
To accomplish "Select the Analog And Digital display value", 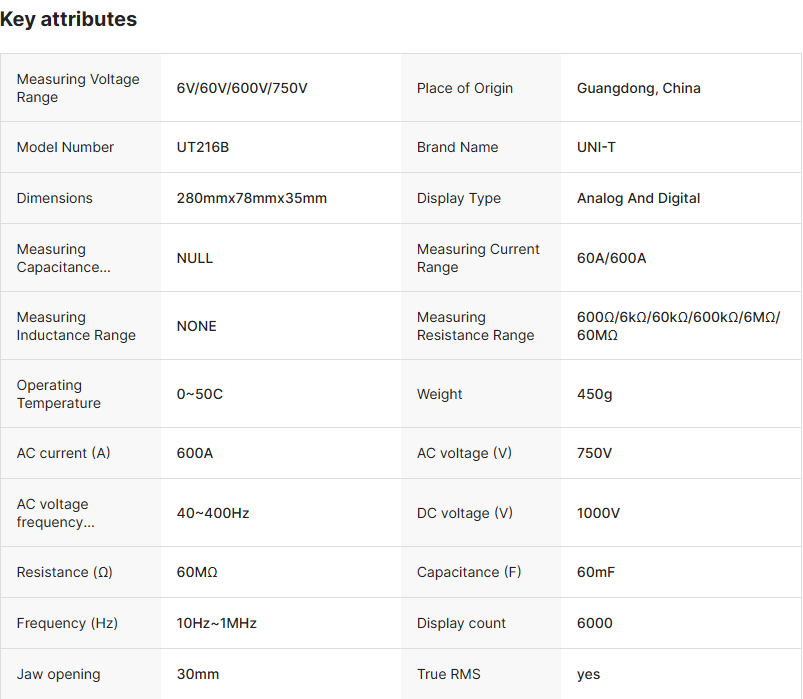I will 639,198.
